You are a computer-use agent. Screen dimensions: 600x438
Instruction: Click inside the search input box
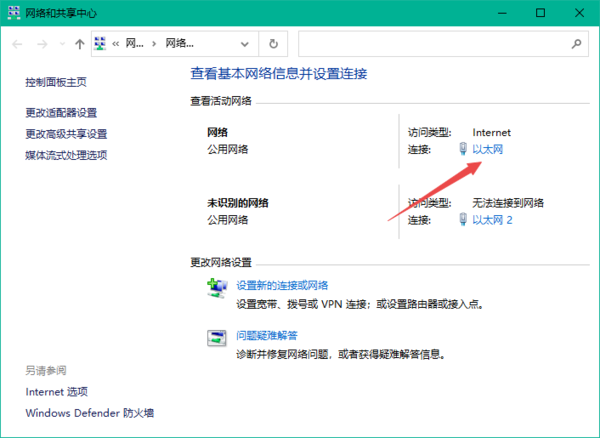(430, 44)
